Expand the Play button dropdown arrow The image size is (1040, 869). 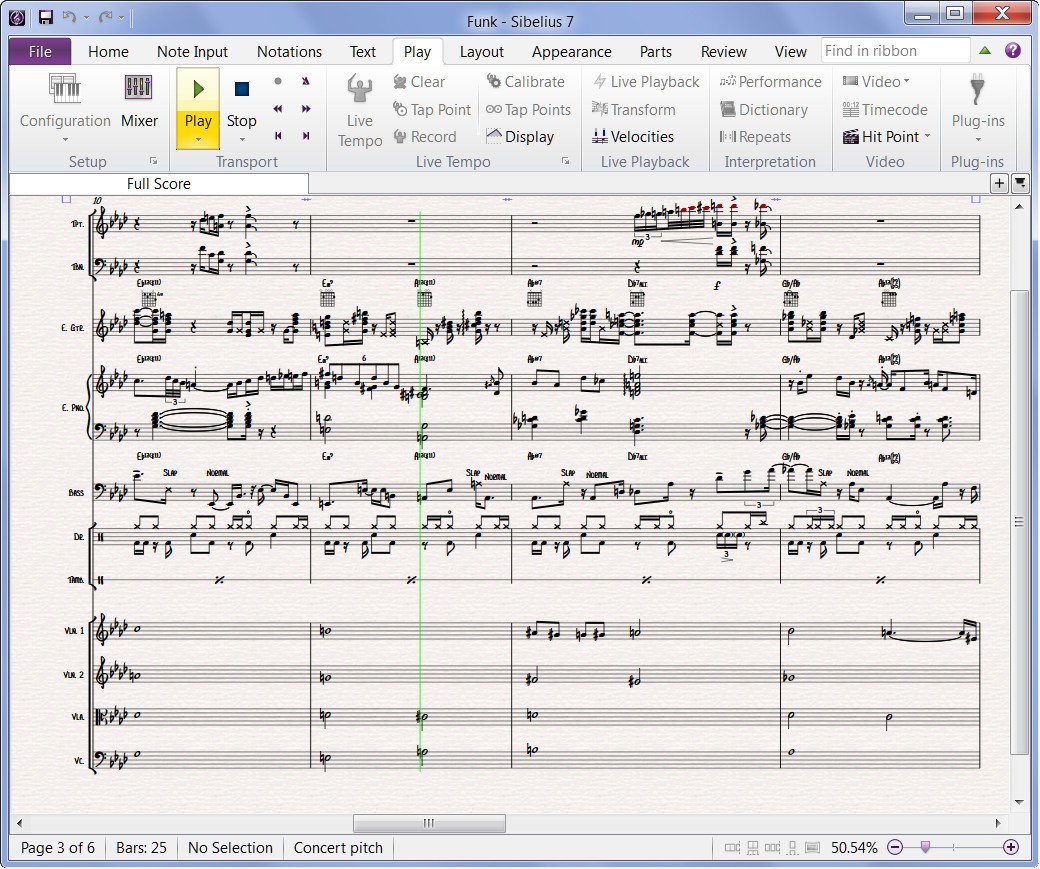pyautogui.click(x=198, y=139)
